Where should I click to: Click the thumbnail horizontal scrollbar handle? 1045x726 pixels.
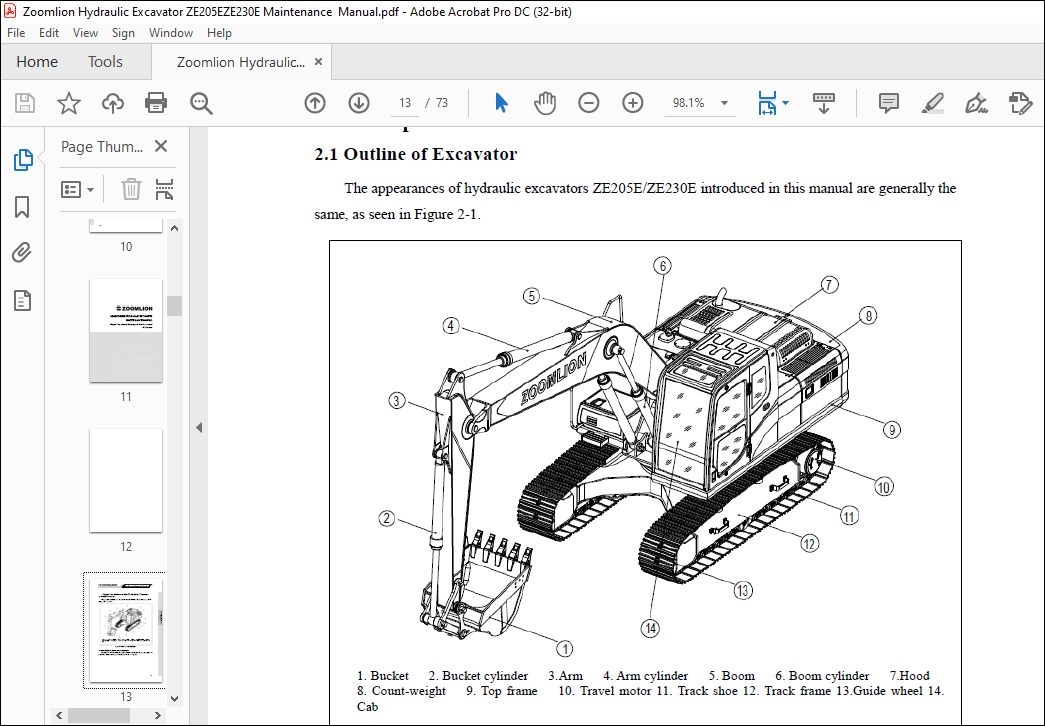[99, 715]
